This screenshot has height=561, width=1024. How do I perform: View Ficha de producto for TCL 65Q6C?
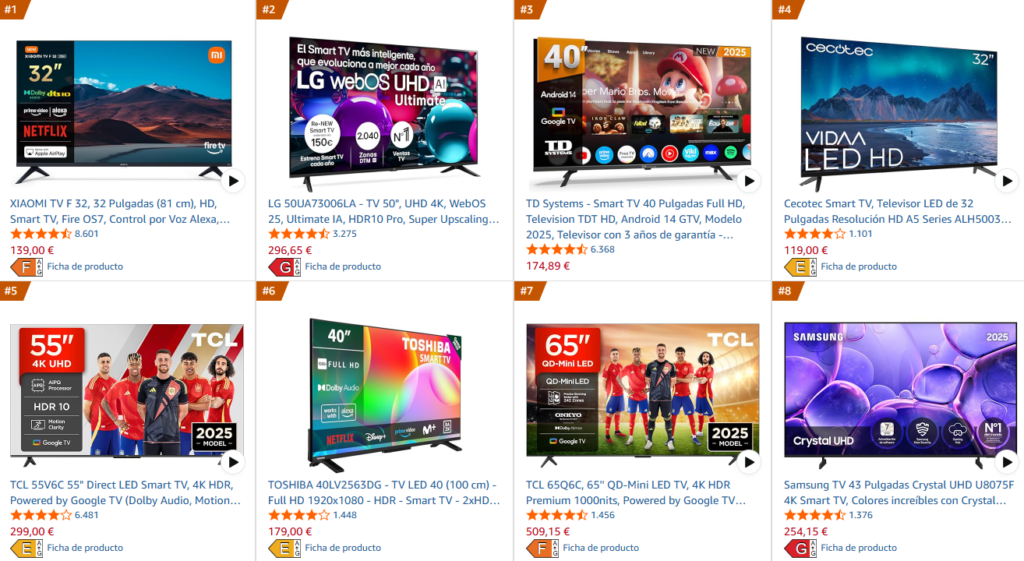tap(601, 548)
